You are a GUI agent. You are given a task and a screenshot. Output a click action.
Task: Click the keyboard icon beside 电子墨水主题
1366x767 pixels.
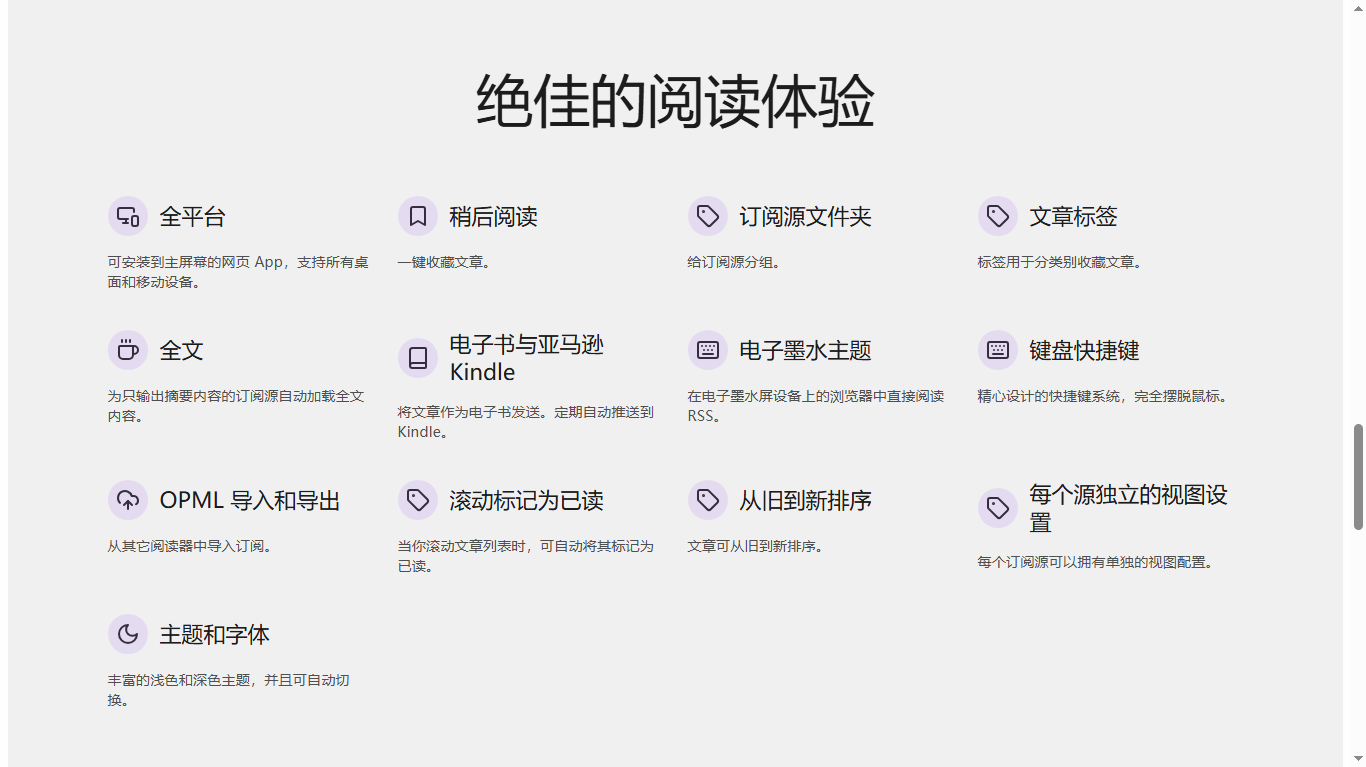click(x=707, y=350)
